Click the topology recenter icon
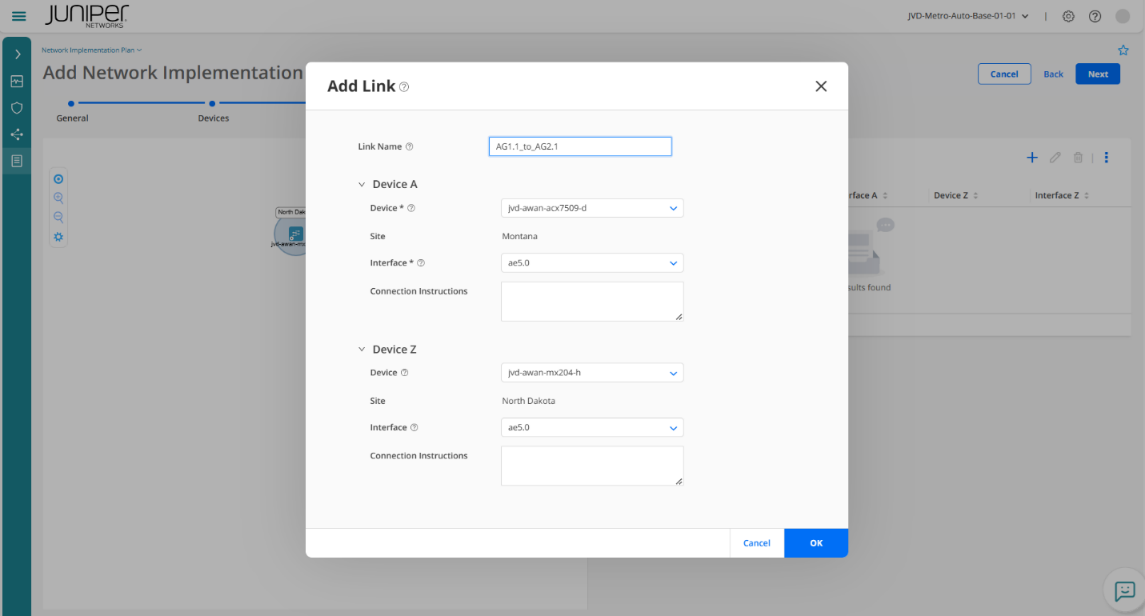Image resolution: width=1145 pixels, height=616 pixels. [x=58, y=179]
